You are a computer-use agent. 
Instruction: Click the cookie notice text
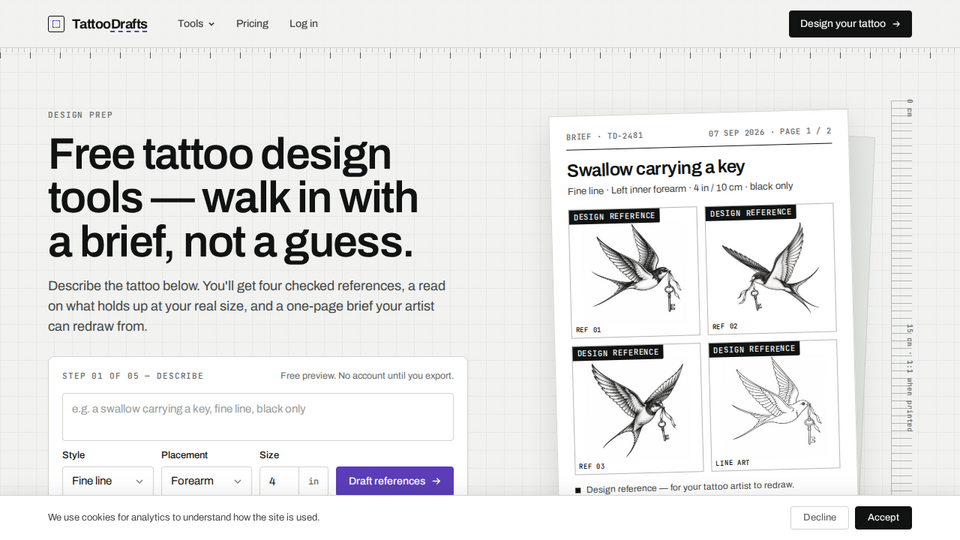(x=184, y=517)
